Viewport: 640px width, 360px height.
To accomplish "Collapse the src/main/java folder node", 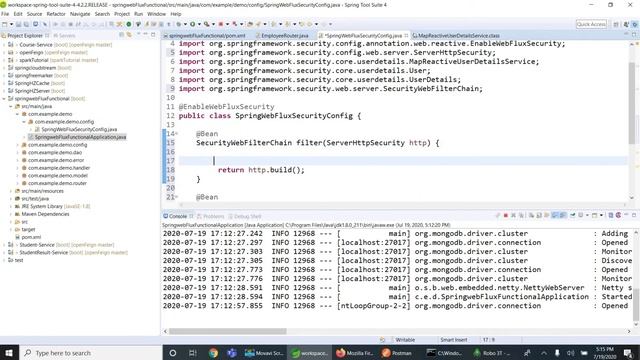I will point(11,106).
